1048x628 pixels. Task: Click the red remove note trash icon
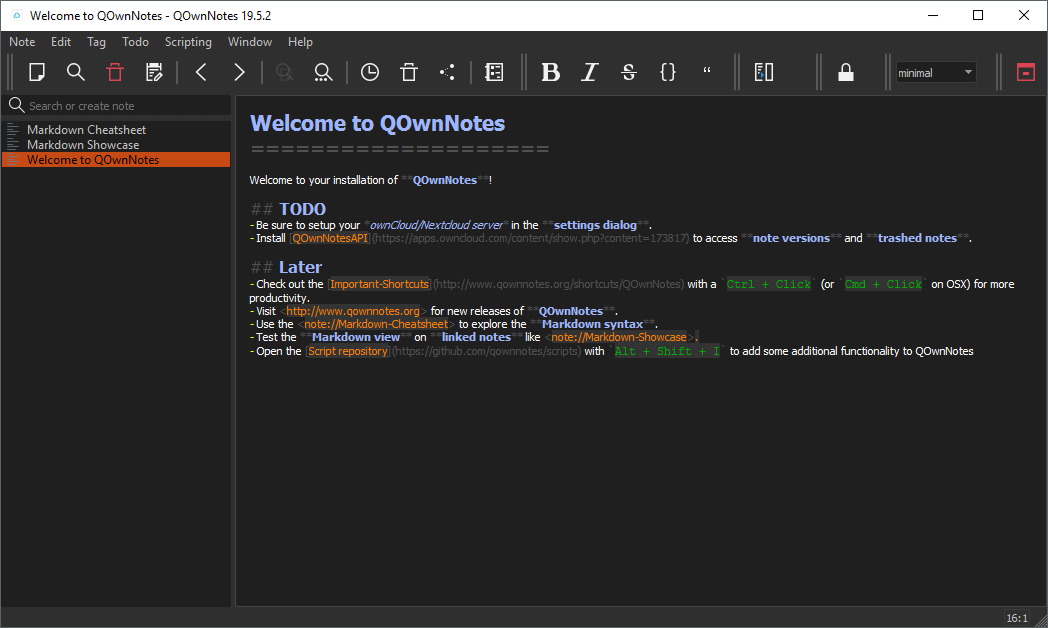[115, 72]
